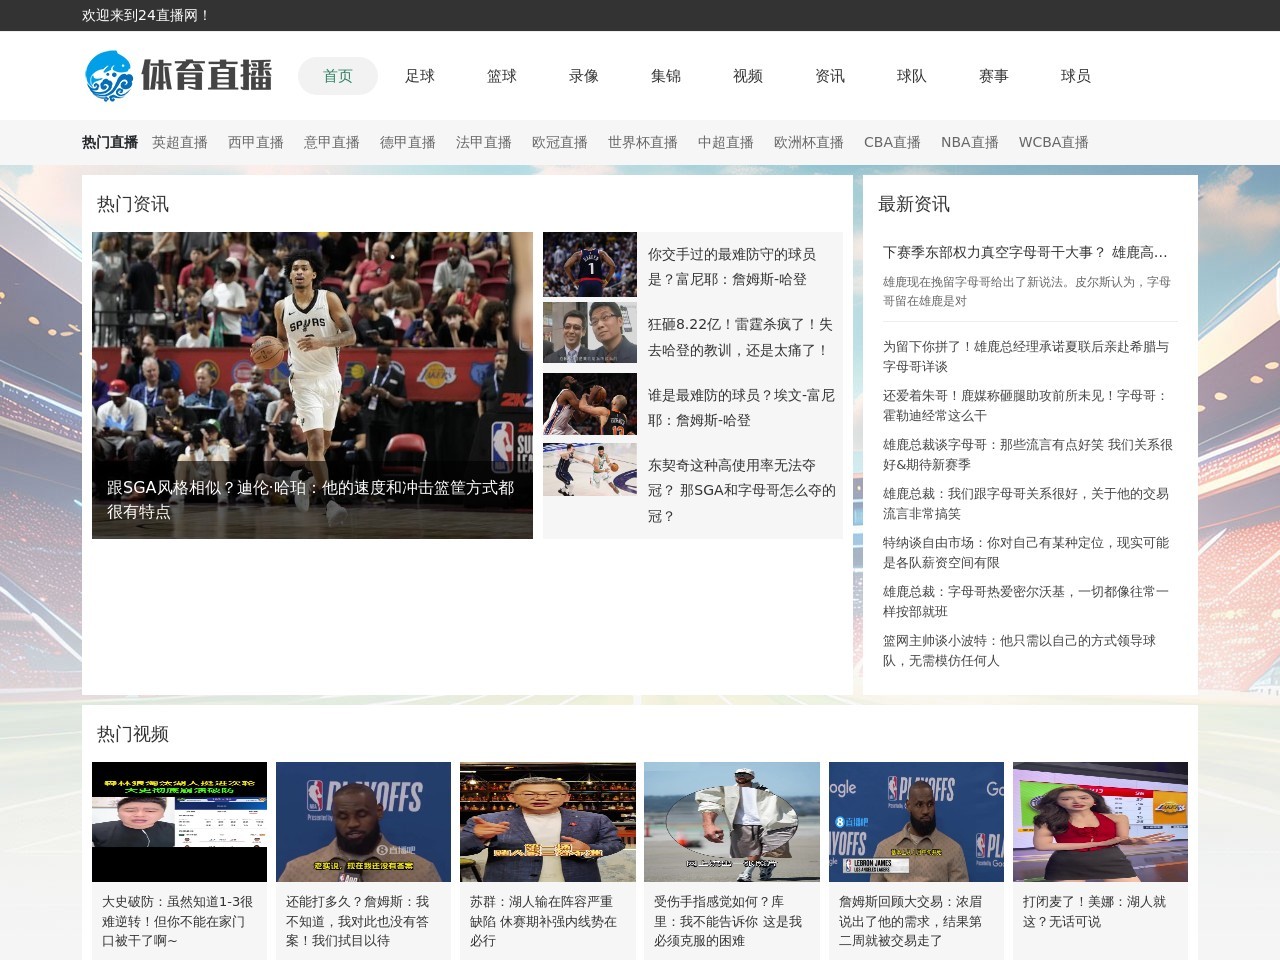Open video title 受伤手指感觉如何？库里
This screenshot has height=960, width=1280.
(728, 921)
